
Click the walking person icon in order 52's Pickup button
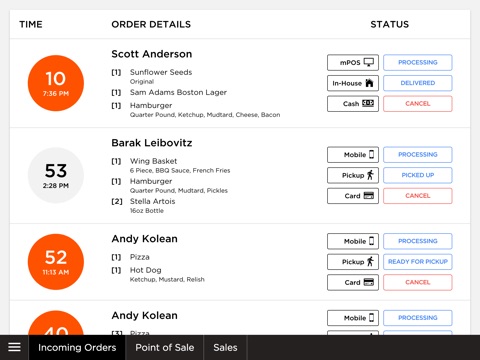[x=370, y=262]
